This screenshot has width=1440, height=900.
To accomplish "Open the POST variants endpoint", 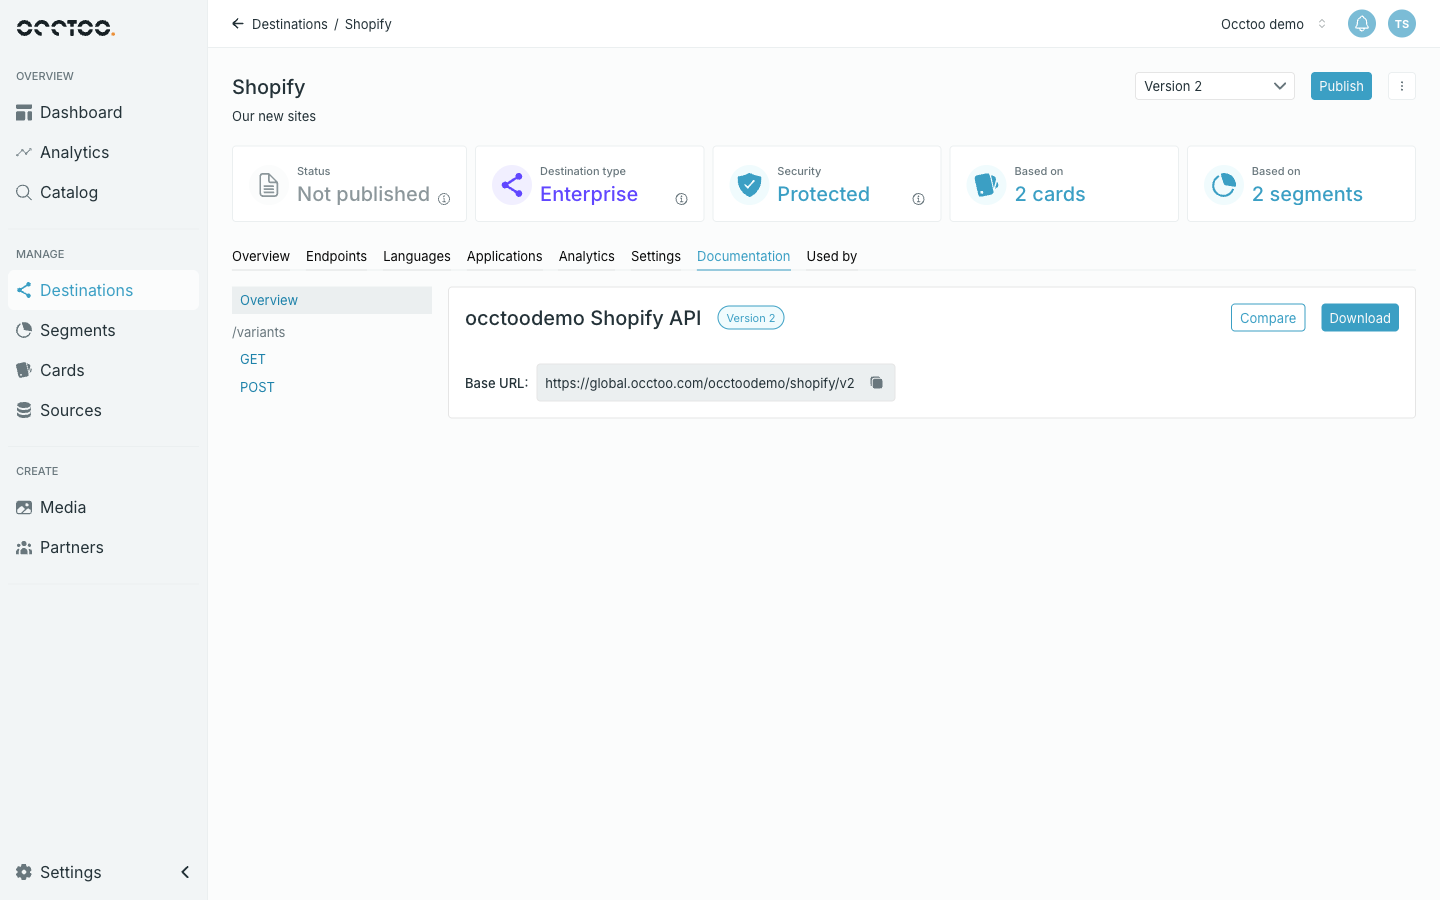I will coord(257,387).
